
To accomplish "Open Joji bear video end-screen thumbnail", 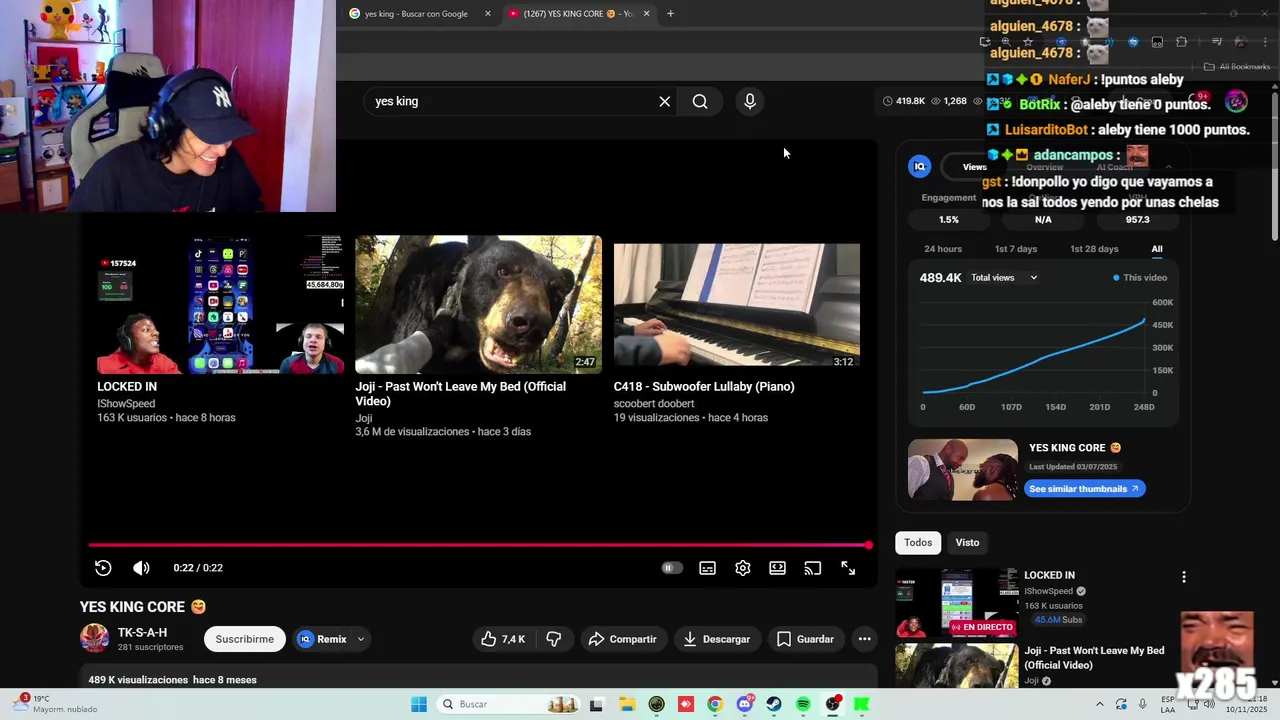I will pyautogui.click(x=478, y=305).
